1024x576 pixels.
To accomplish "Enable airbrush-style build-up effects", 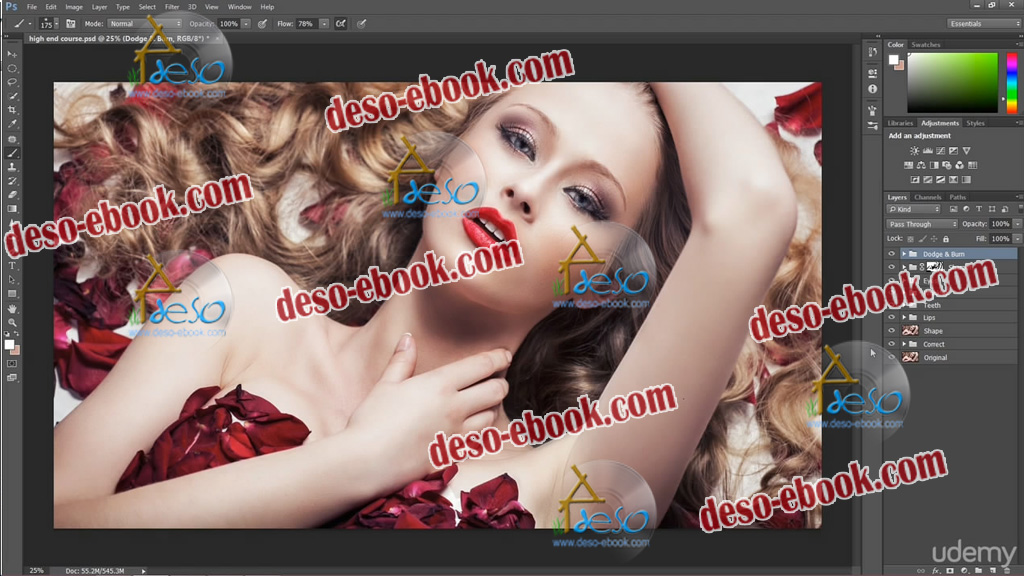I will click(x=341, y=23).
